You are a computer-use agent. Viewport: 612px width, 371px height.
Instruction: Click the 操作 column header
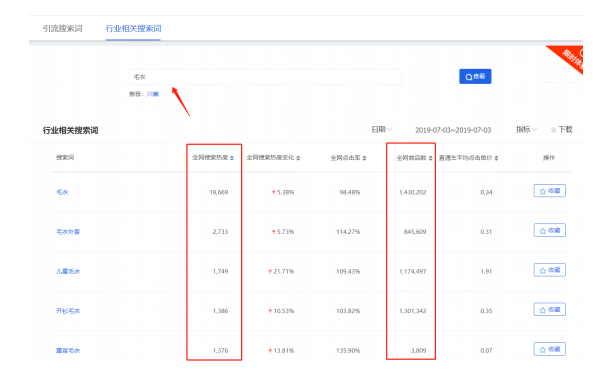click(x=549, y=158)
